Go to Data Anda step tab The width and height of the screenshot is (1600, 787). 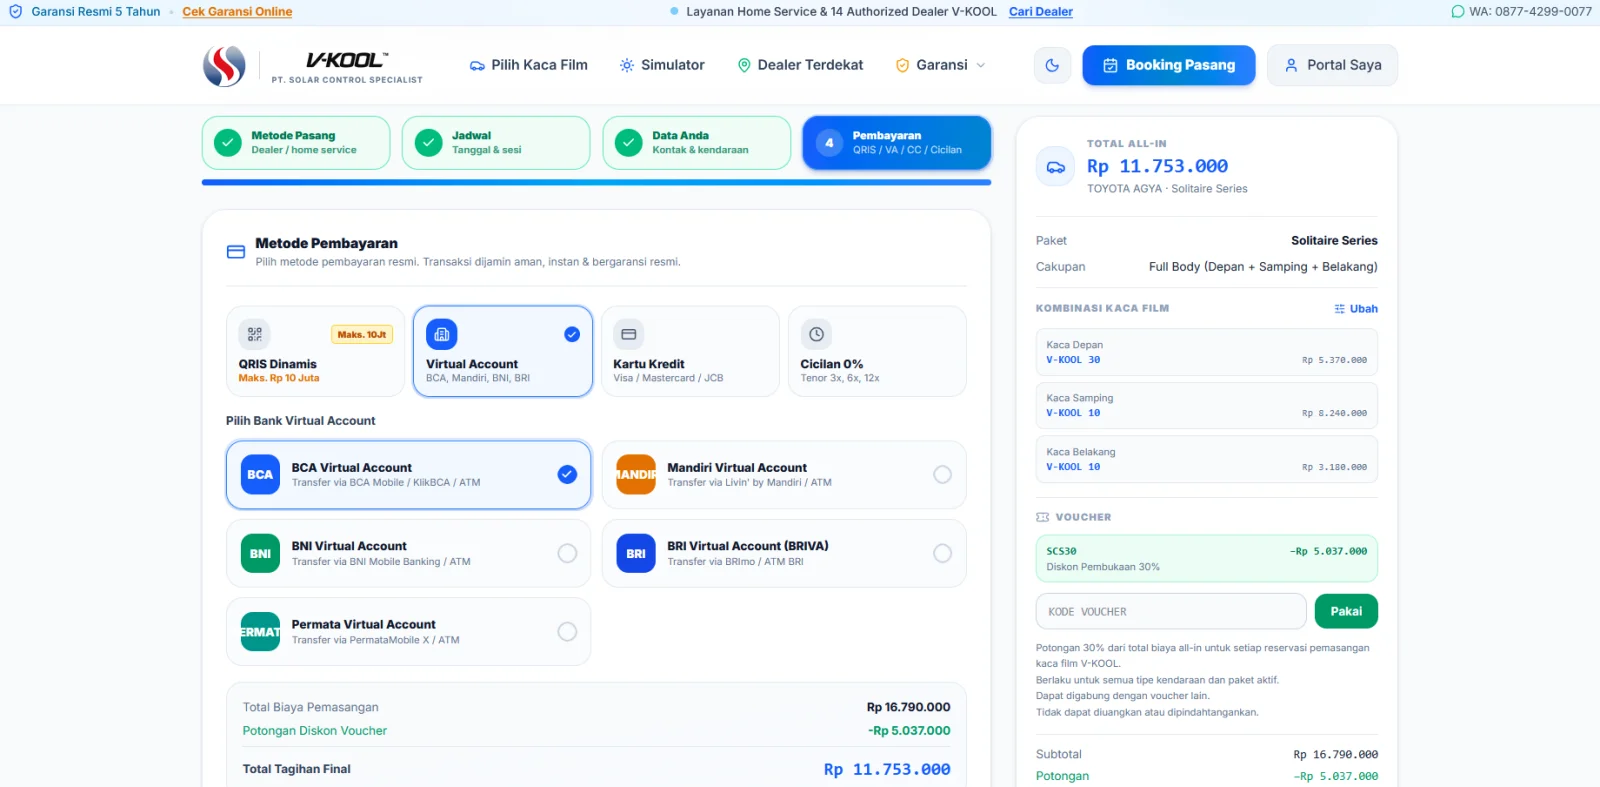pyautogui.click(x=697, y=143)
